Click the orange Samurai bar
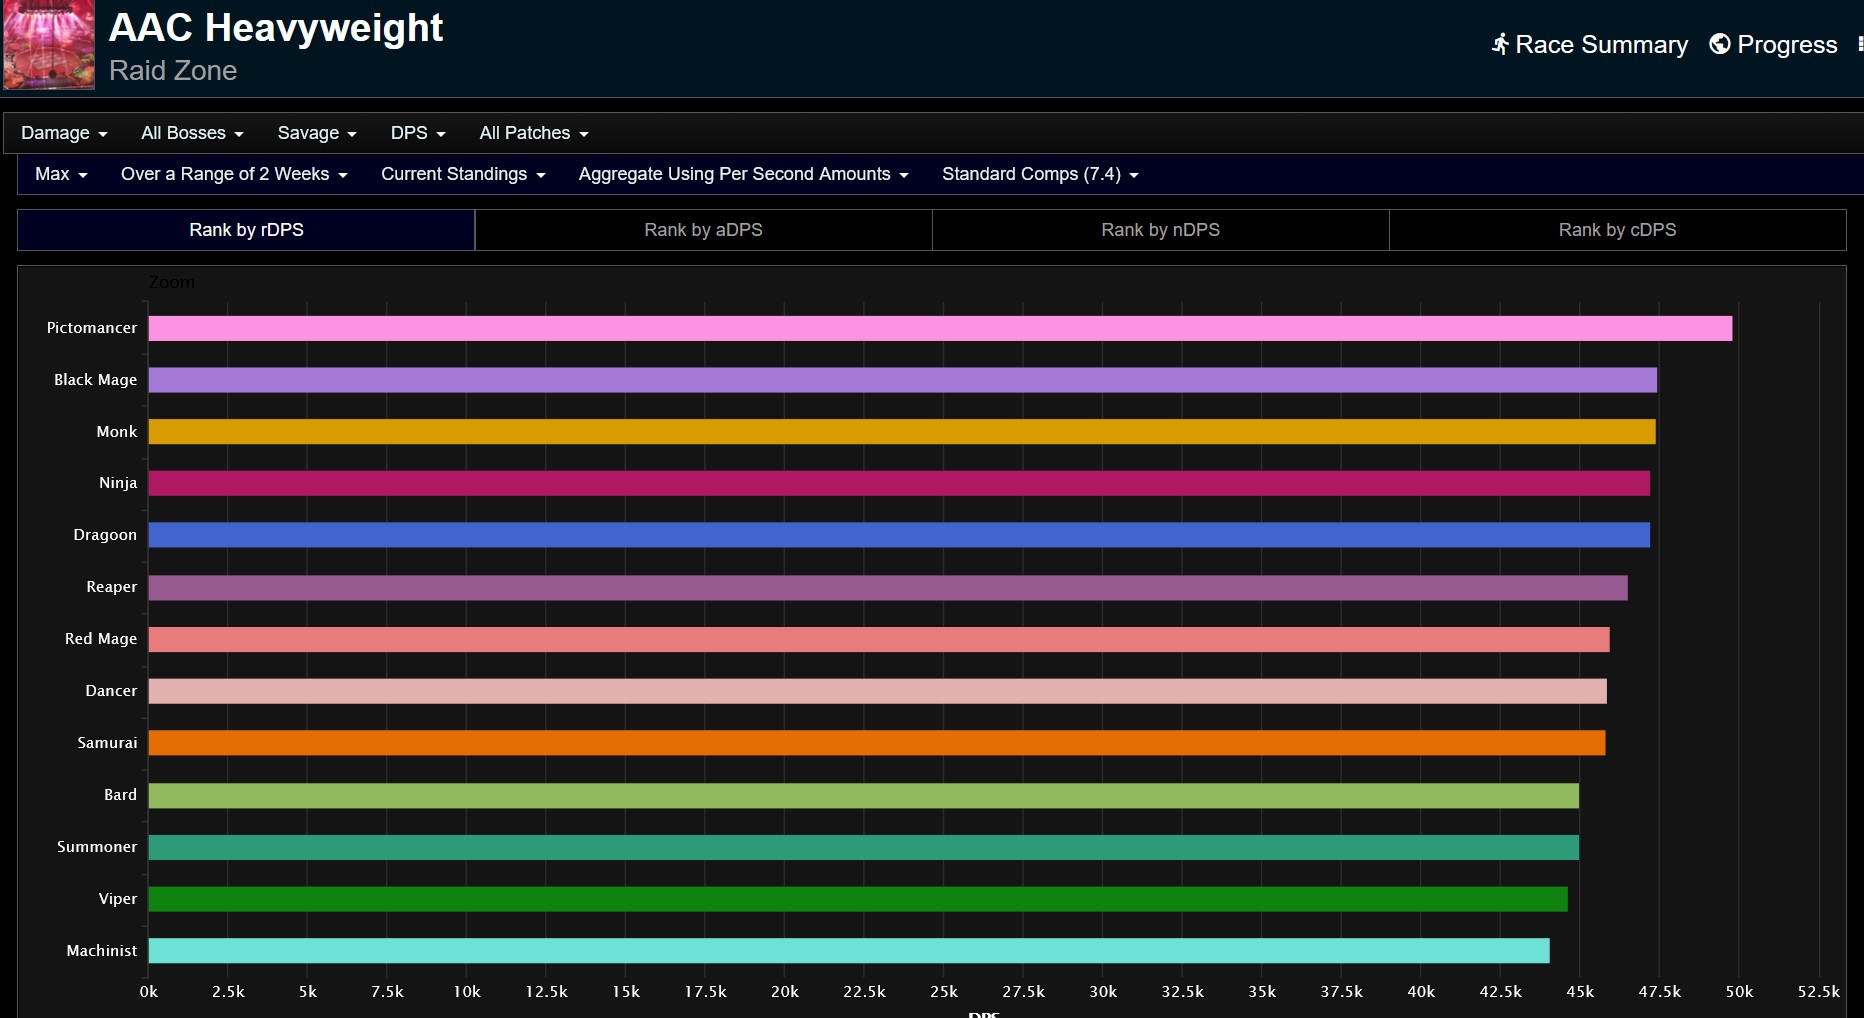1864x1018 pixels. tap(877, 743)
